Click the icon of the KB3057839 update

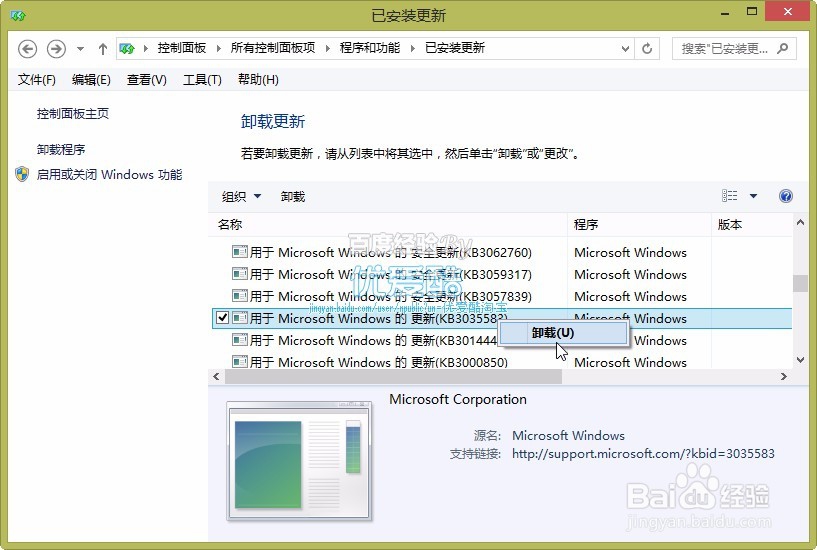(x=240, y=296)
